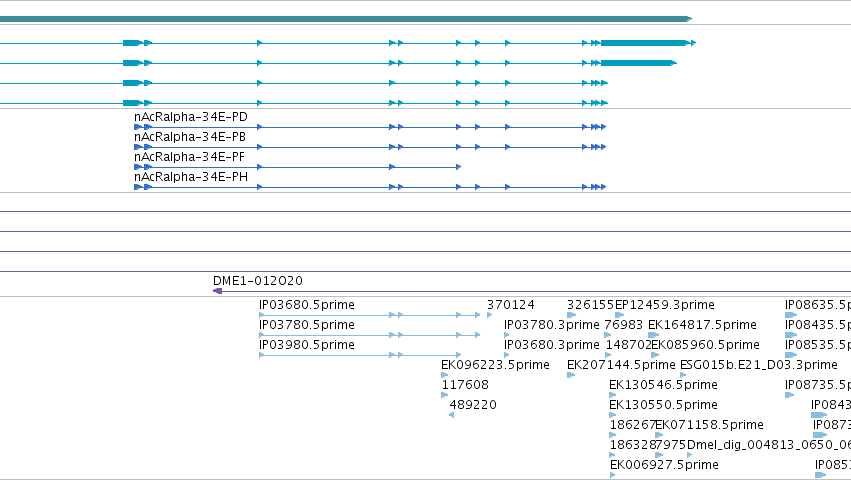Select the 117608 feature label
This screenshot has width=851, height=480.
click(x=465, y=385)
